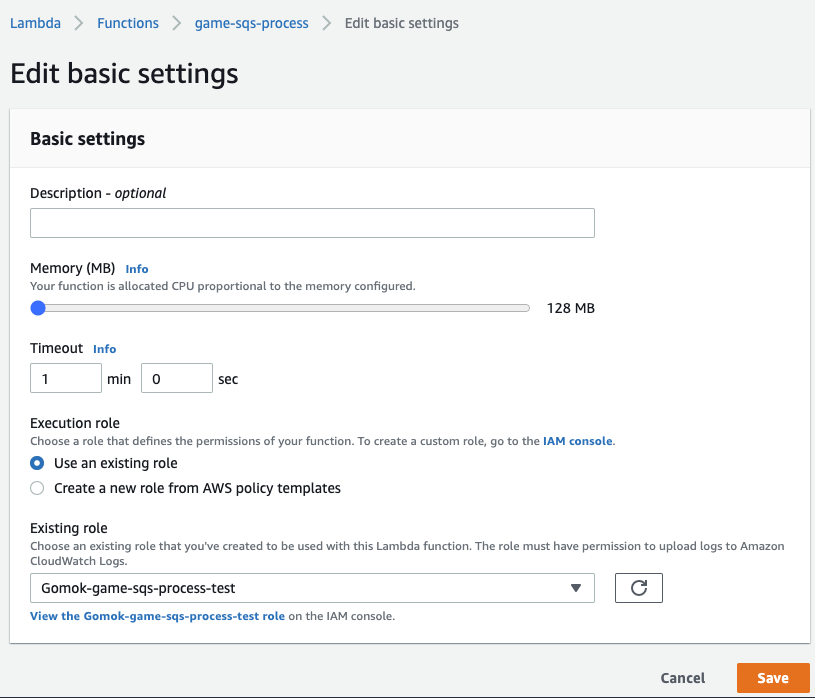
Task: Open the Memory Info link
Action: [137, 269]
